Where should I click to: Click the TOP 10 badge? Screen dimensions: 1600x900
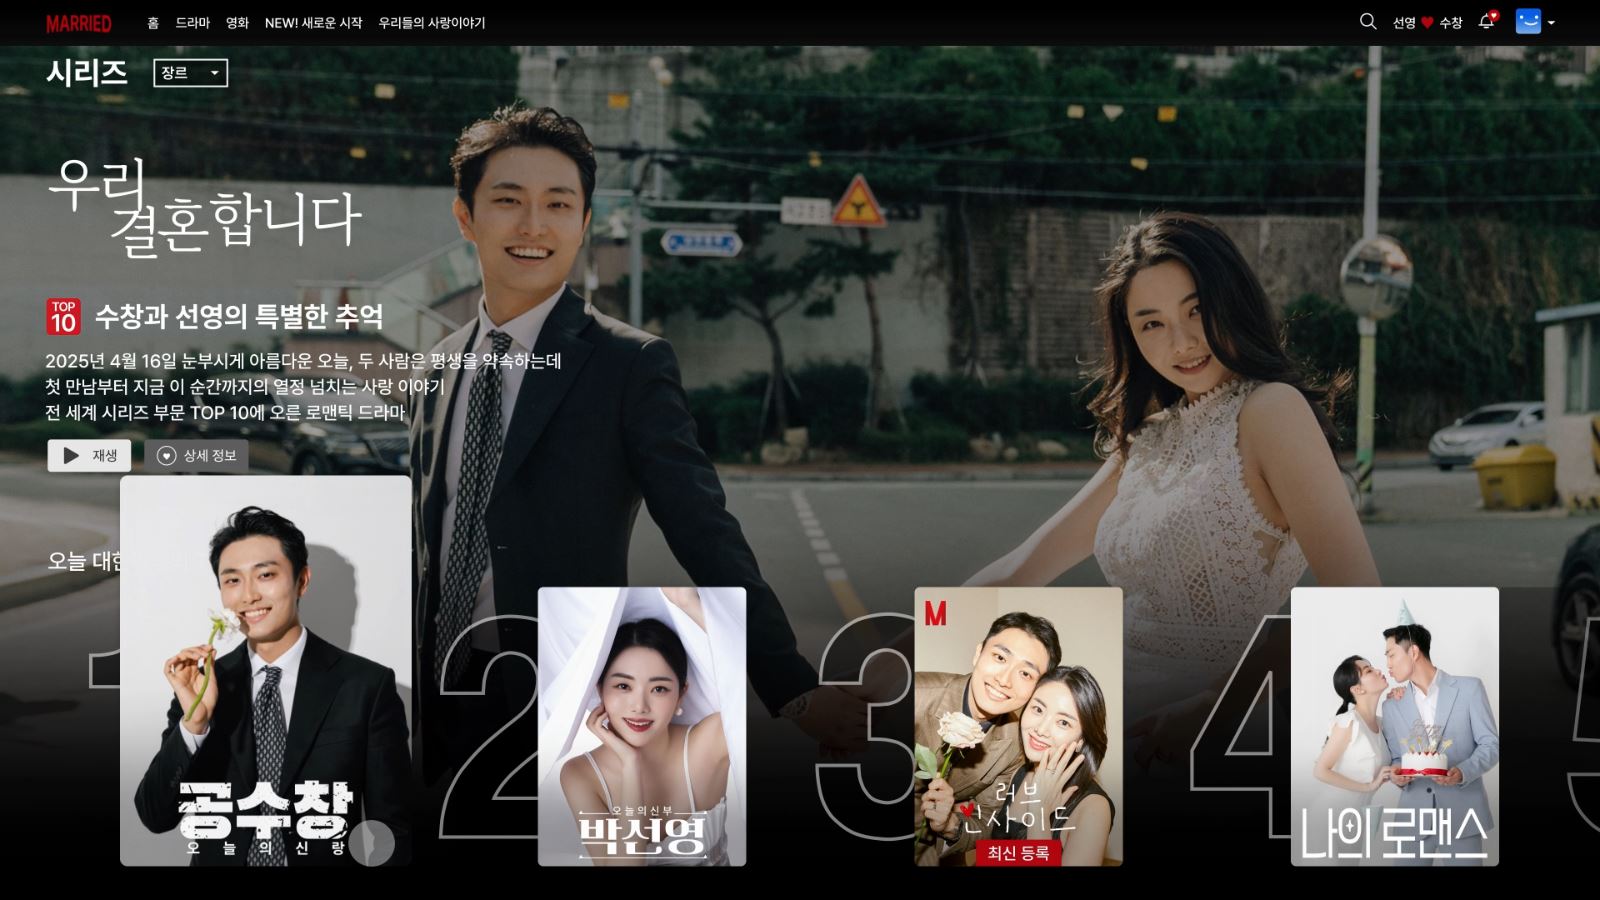pyautogui.click(x=63, y=316)
